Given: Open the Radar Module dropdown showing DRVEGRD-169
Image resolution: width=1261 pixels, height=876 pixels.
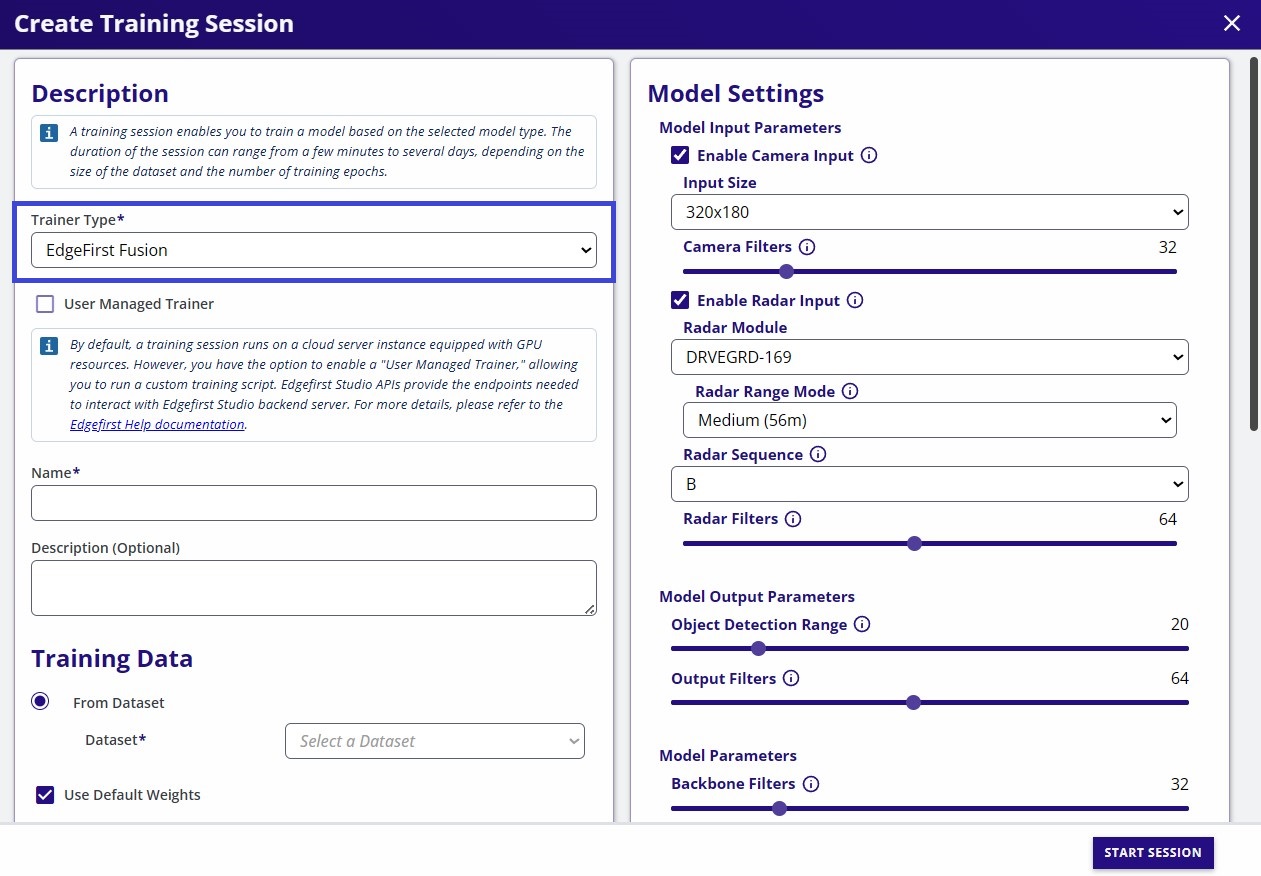Looking at the screenshot, I should (929, 357).
